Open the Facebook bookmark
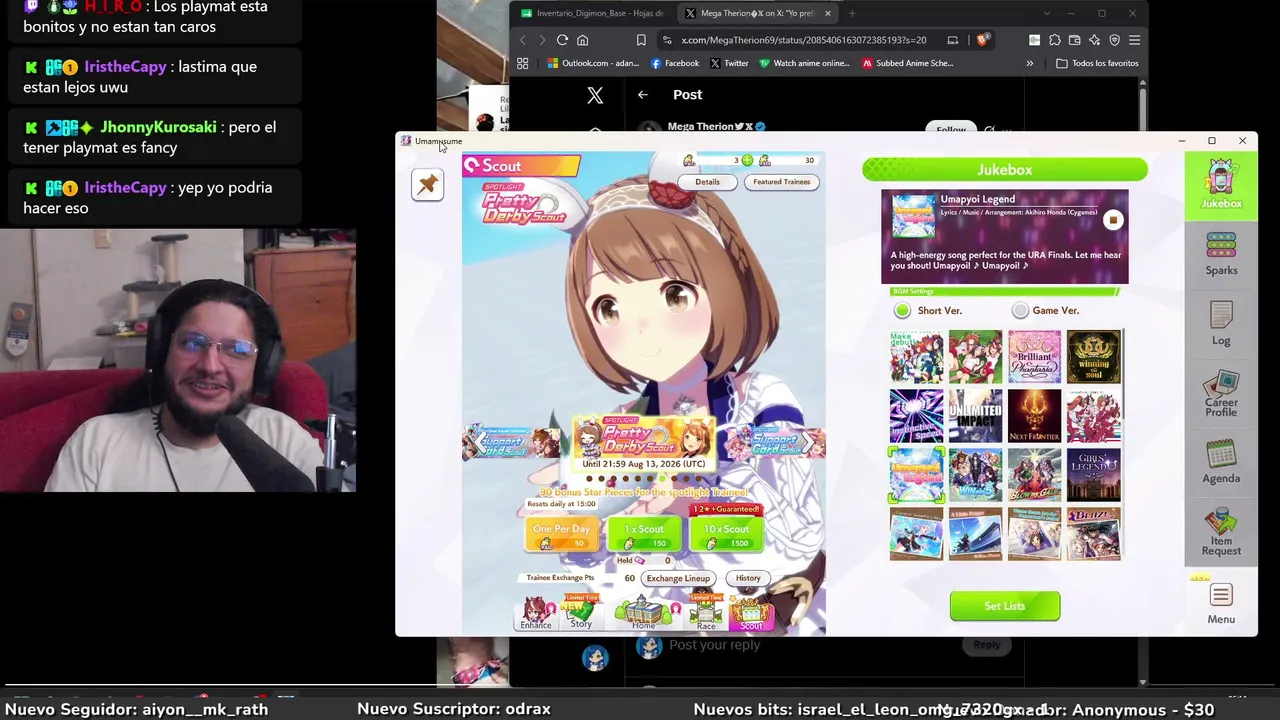The height and width of the screenshot is (720, 1280). (675, 63)
